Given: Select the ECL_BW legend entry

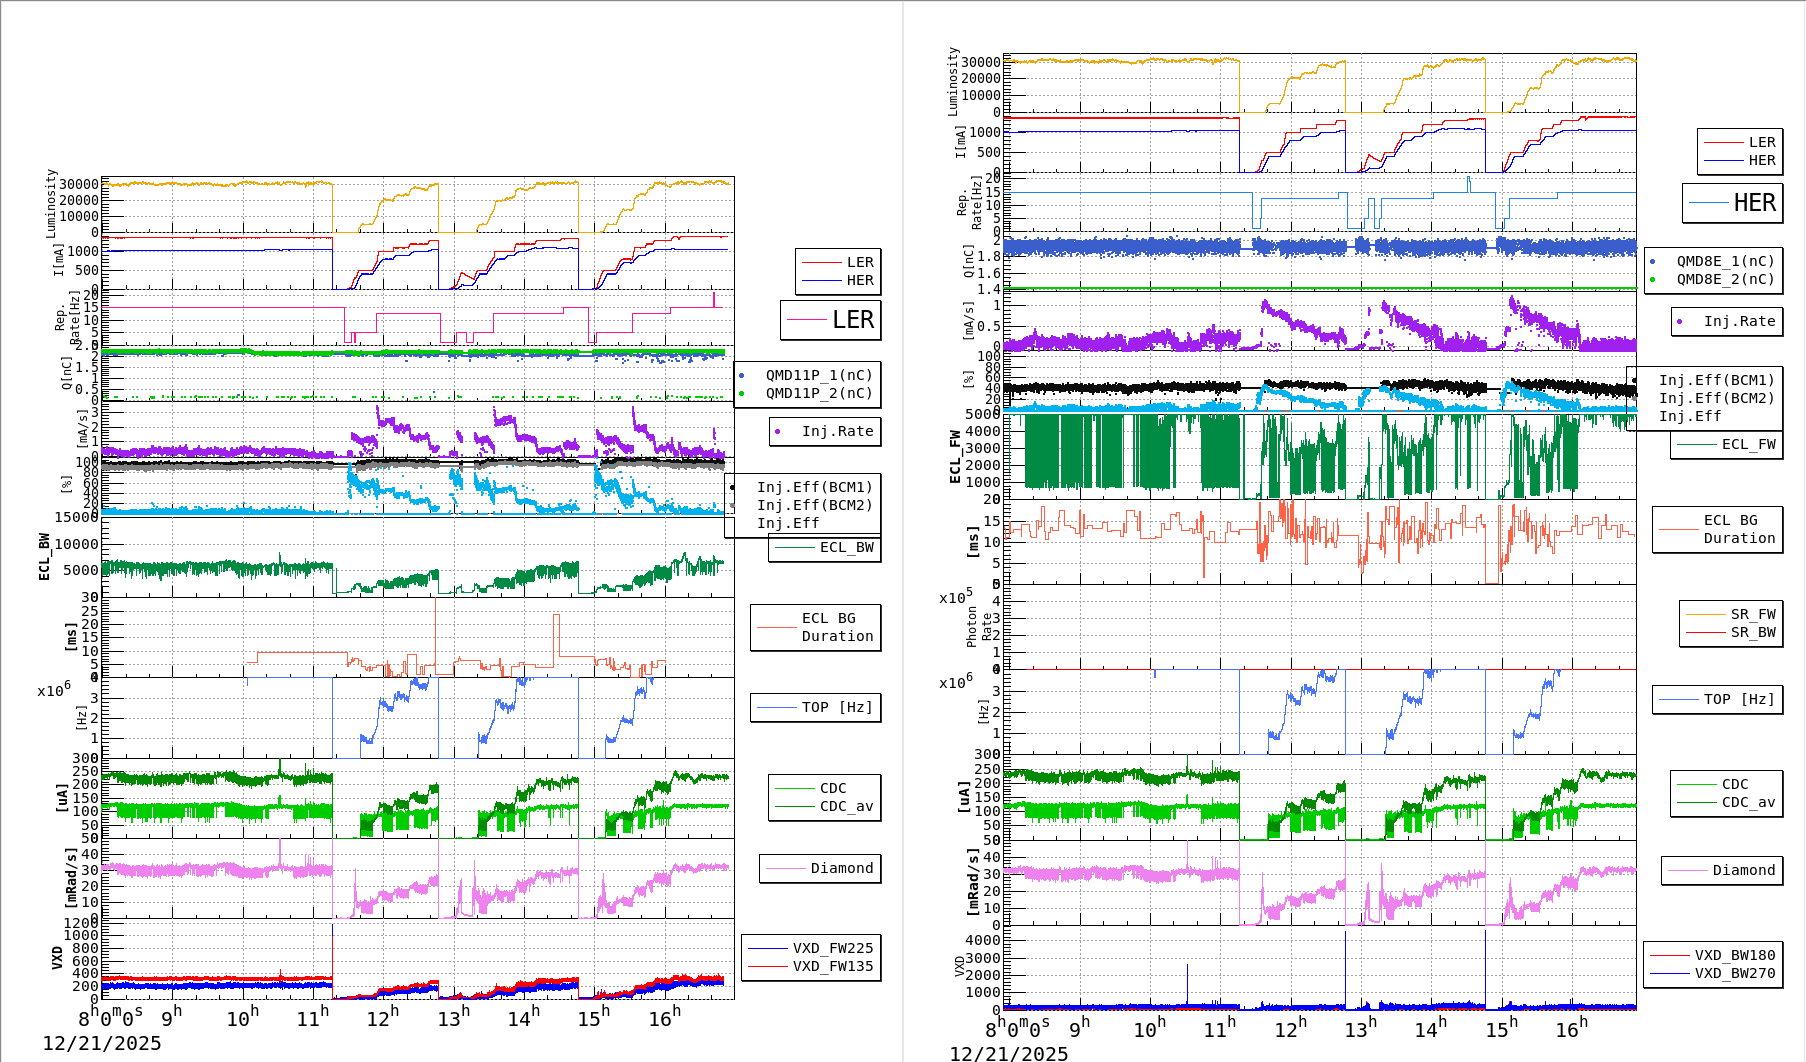Looking at the screenshot, I should coord(846,547).
